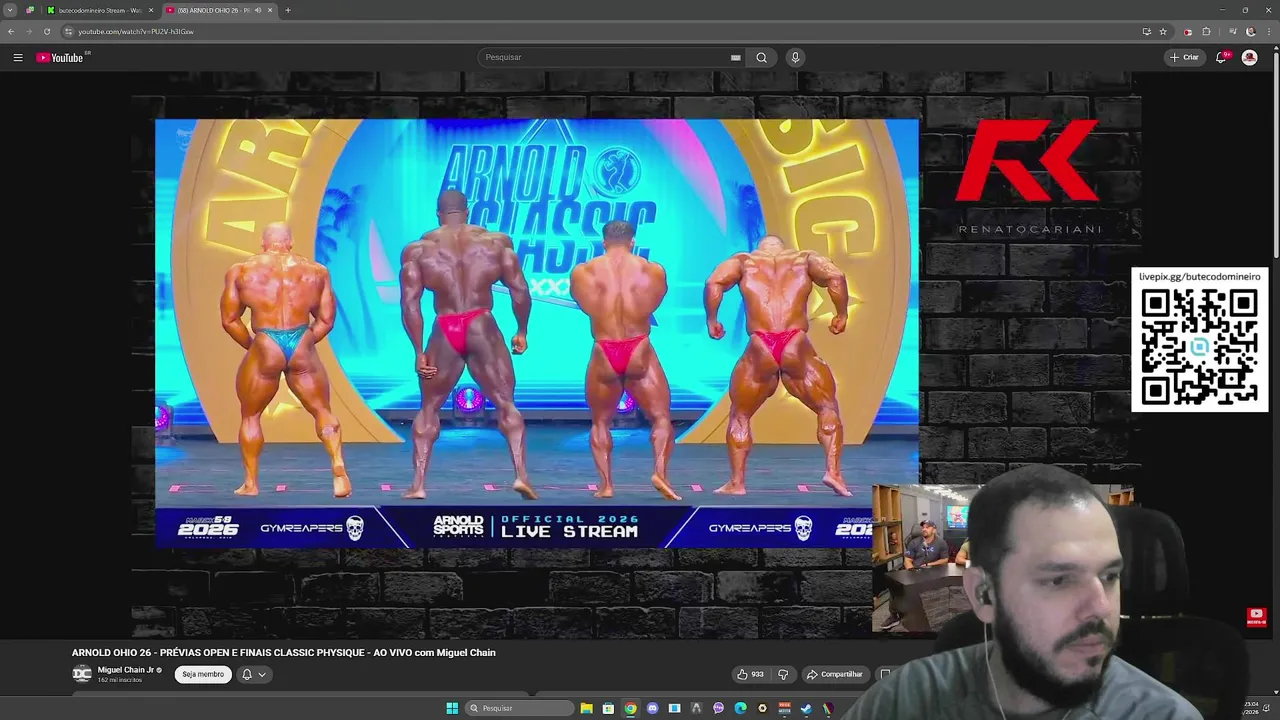This screenshot has height=720, width=1280.
Task: Open the pinned tab group icon
Action: pos(30,10)
